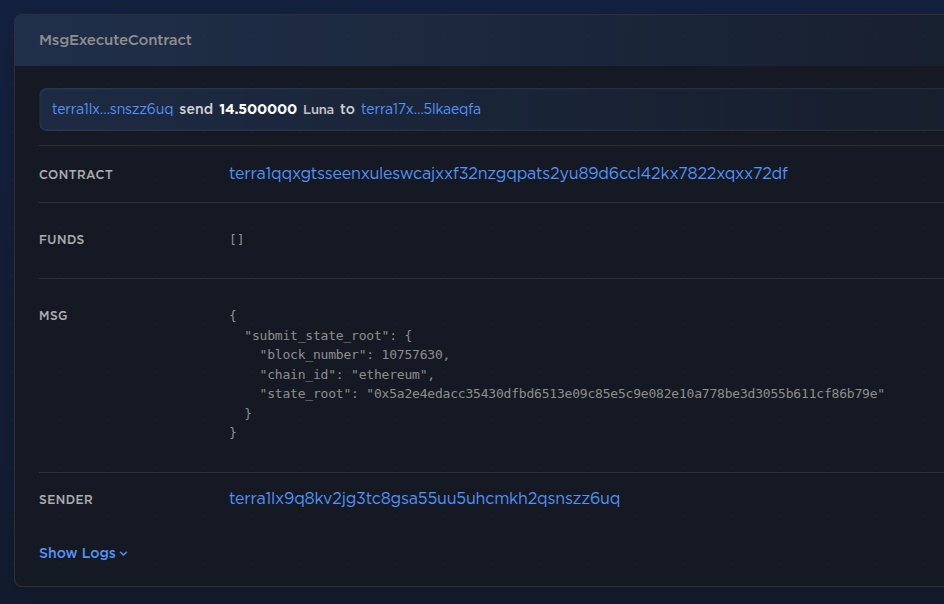Click the MSG field label
Image resolution: width=944 pixels, height=604 pixels.
coord(53,316)
